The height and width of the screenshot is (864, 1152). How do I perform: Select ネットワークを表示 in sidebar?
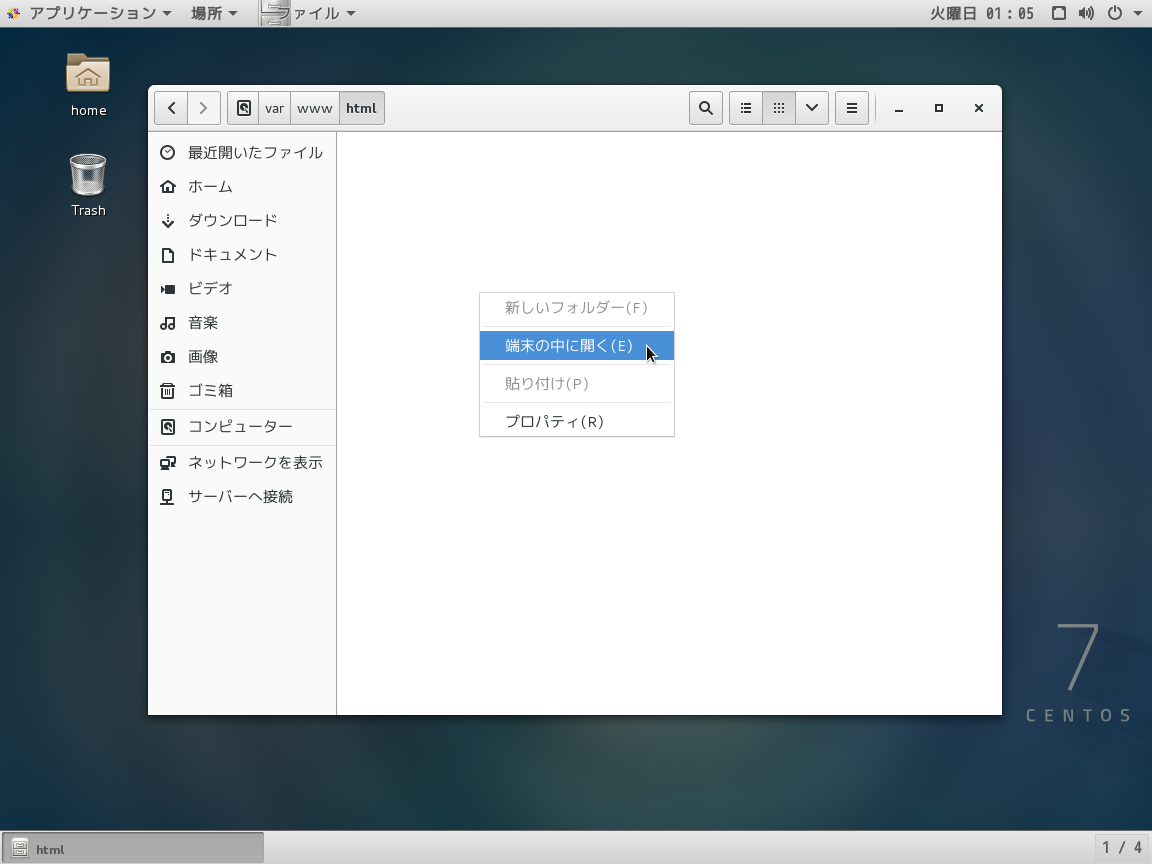242,463
